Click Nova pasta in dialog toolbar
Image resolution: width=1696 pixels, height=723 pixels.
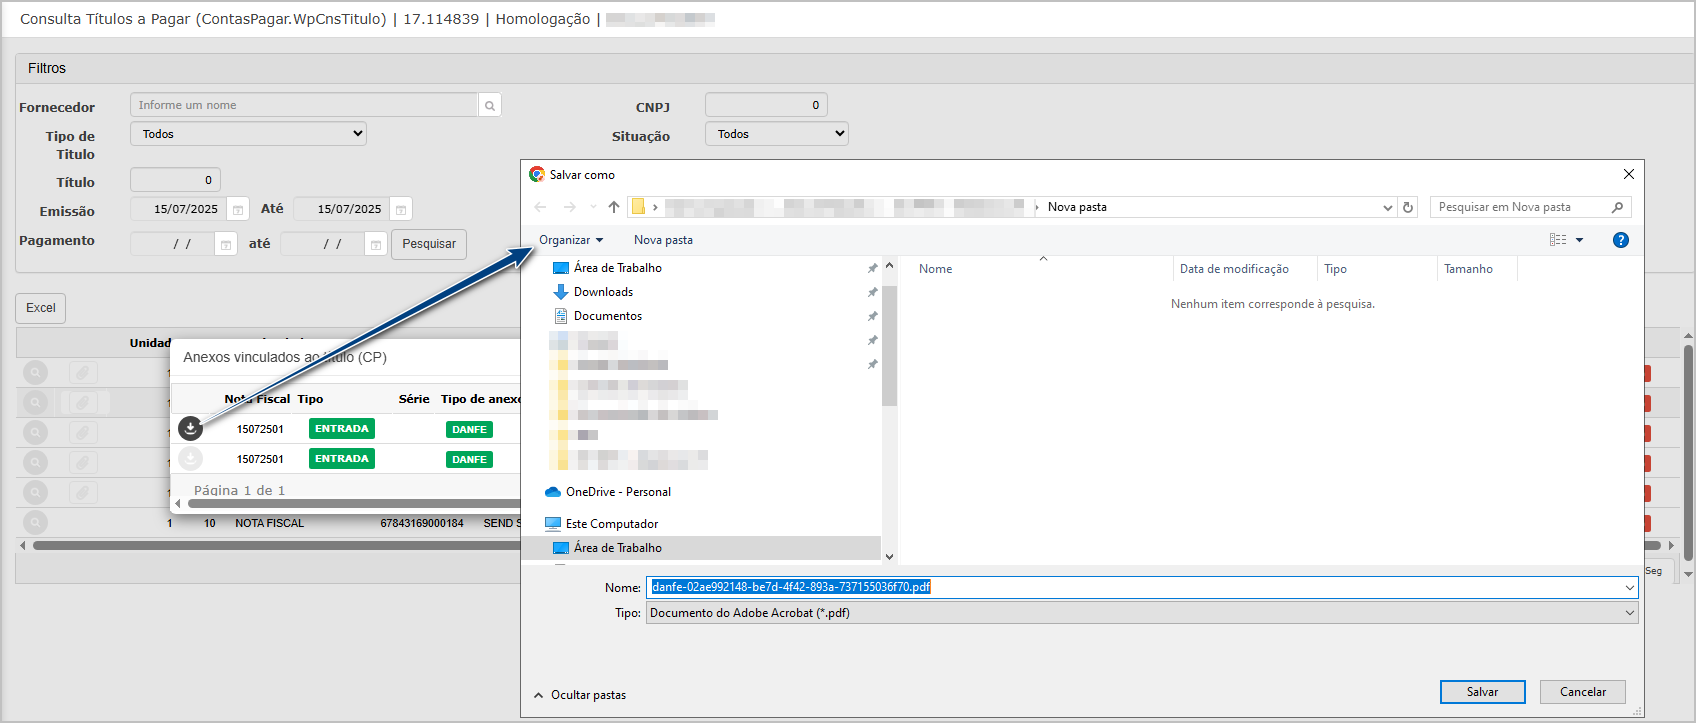click(x=663, y=240)
